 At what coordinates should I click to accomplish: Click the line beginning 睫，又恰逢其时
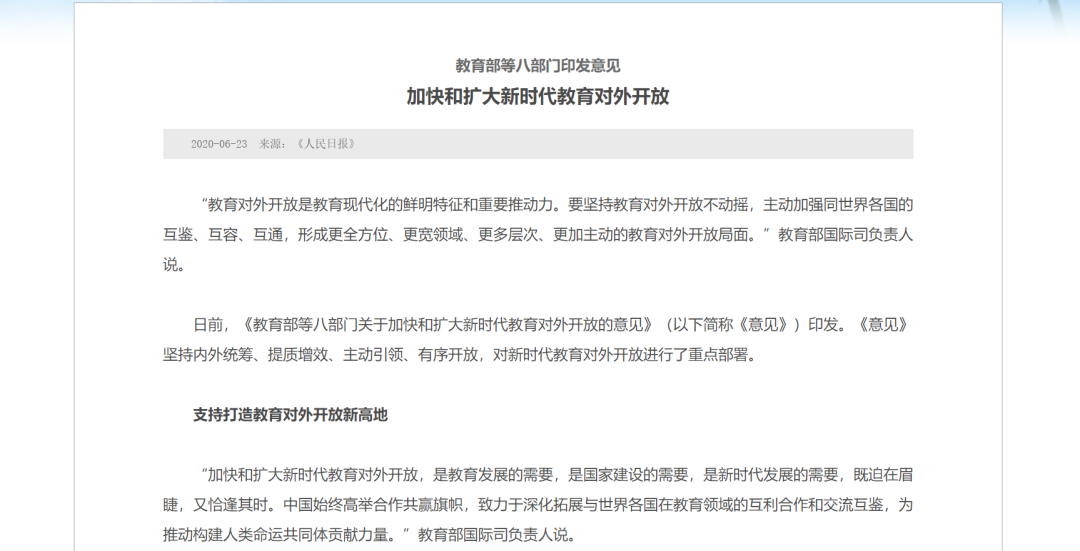tap(538, 505)
